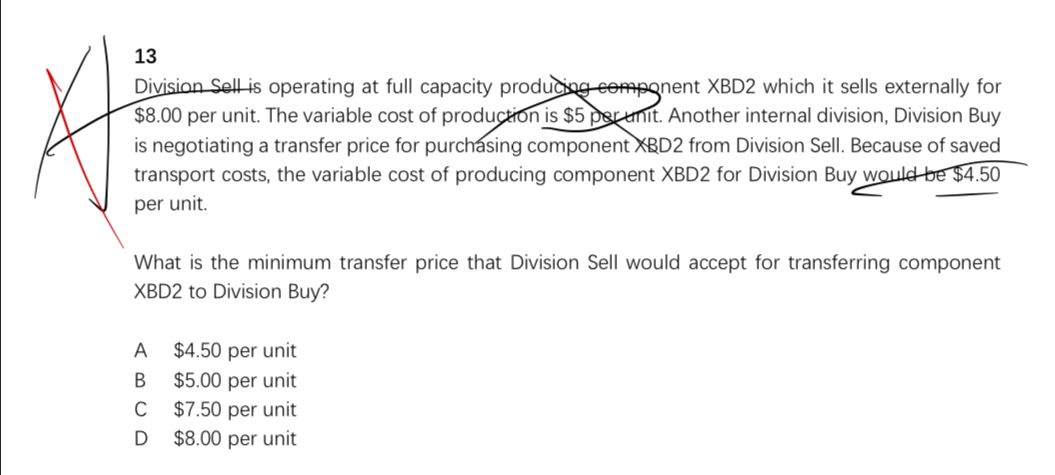The height and width of the screenshot is (475, 1055).
Task: Choose answer option letter D
Action: pos(142,438)
